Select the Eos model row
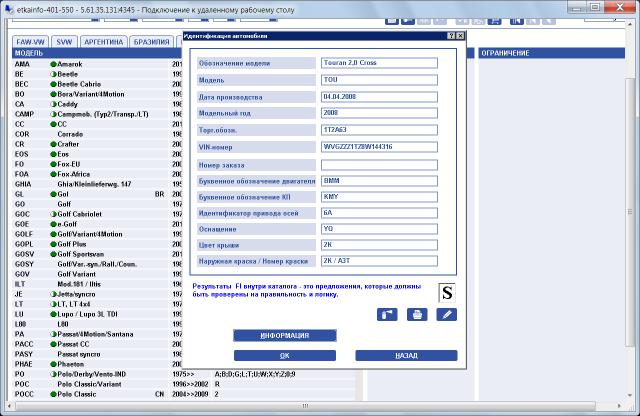640x416 pixels. (x=97, y=154)
